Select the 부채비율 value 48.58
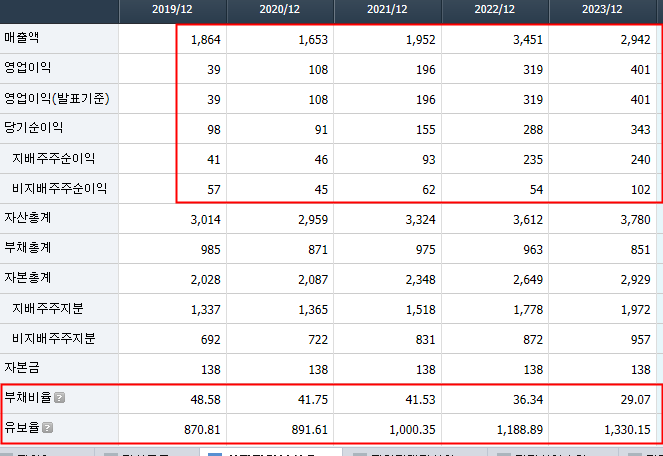The image size is (663, 456). click(205, 400)
